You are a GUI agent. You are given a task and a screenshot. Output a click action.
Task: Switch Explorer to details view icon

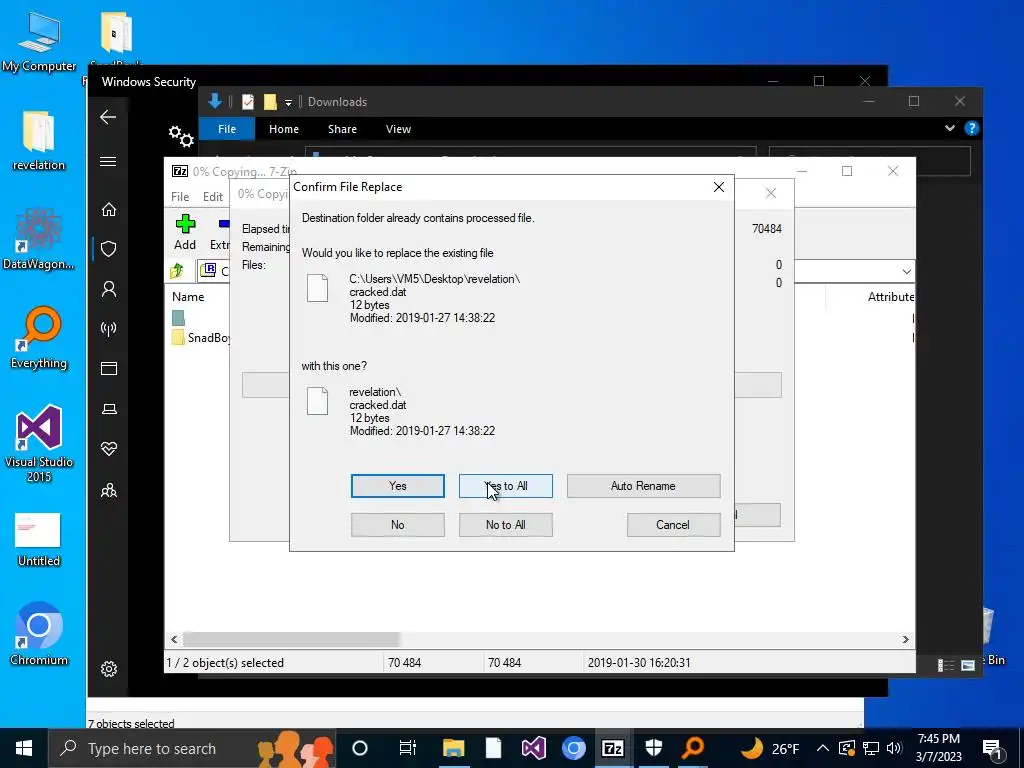[x=946, y=665]
